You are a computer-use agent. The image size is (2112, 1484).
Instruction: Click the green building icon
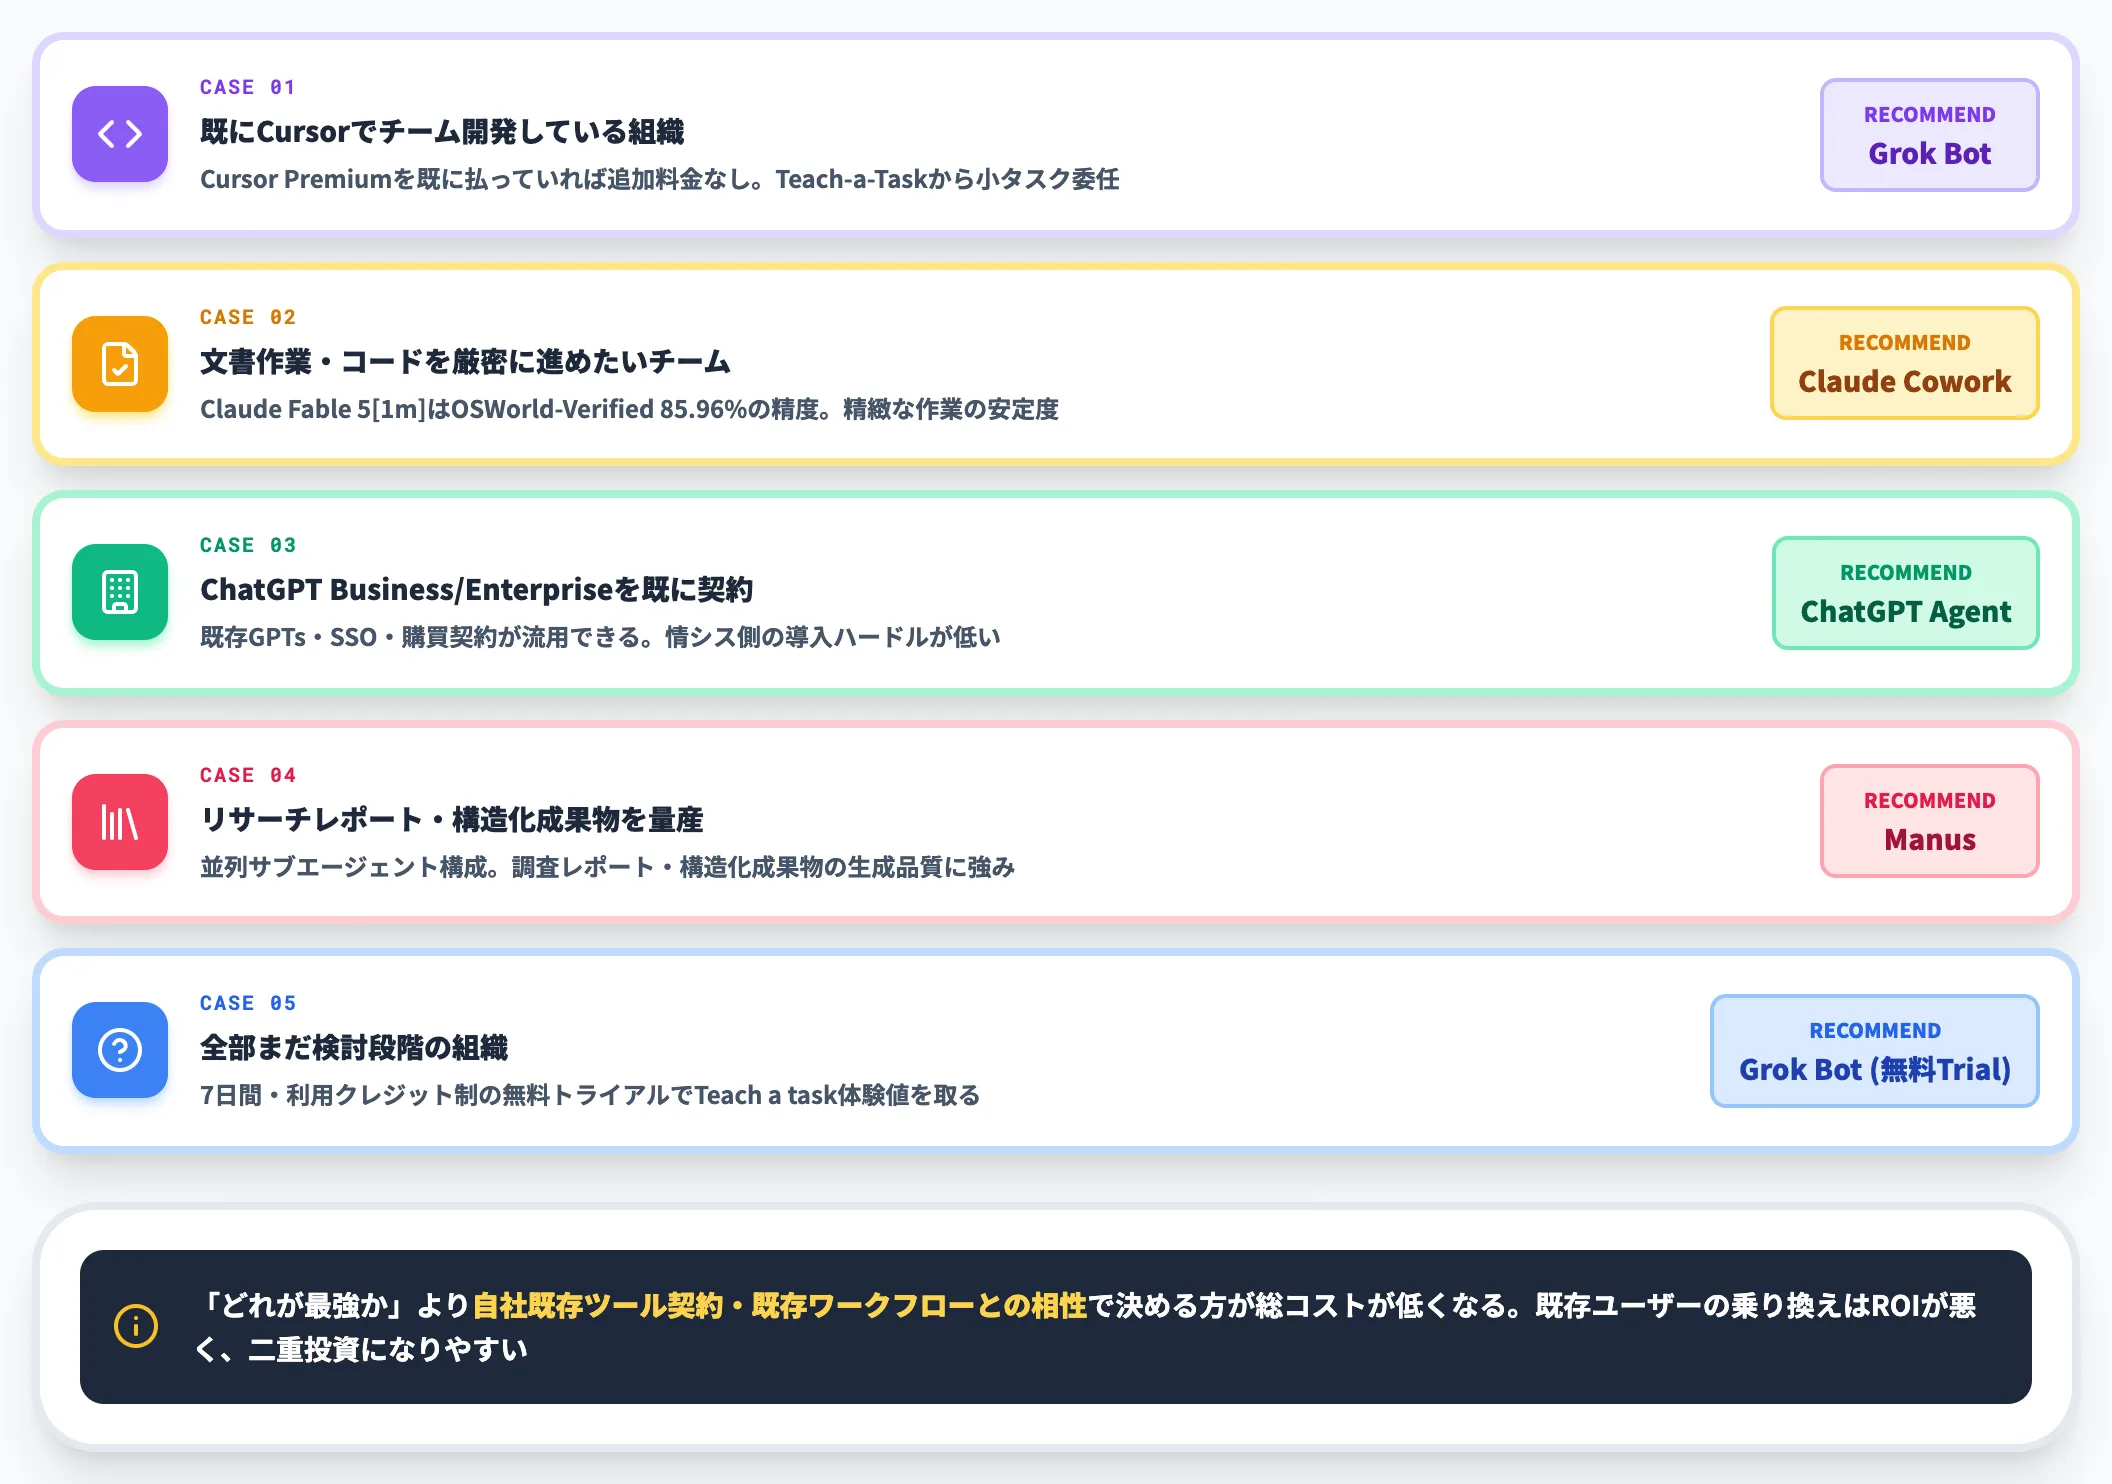click(120, 592)
